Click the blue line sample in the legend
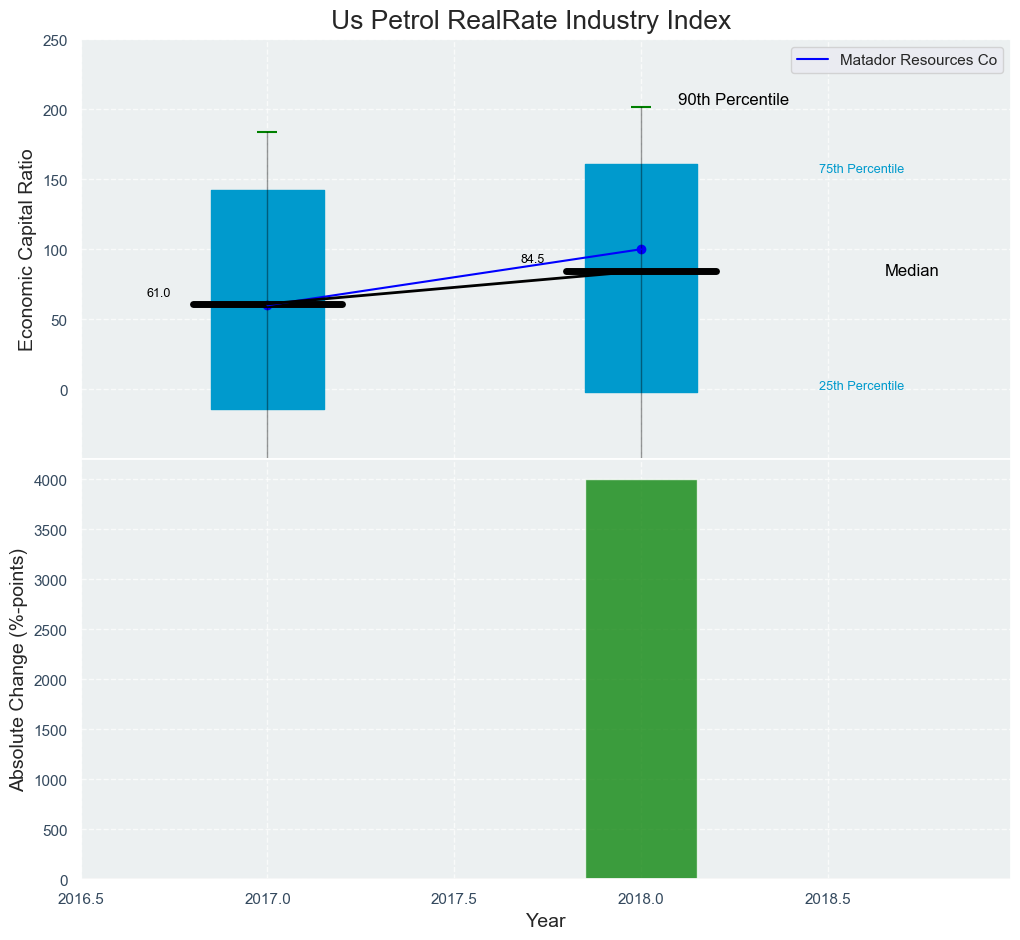Viewport: 1020px width, 940px height. (x=813, y=60)
